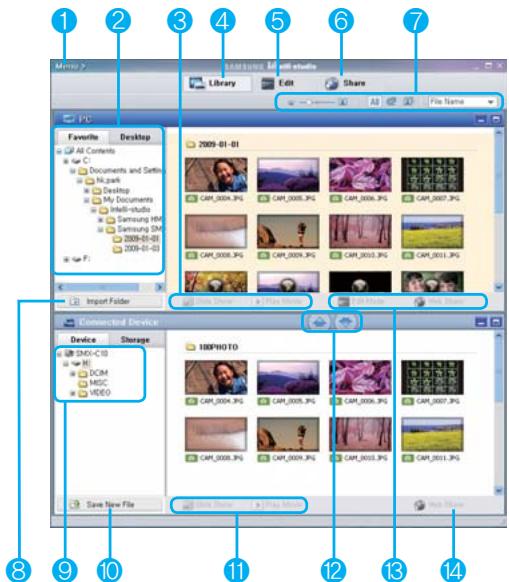Select the Favorite tab in PC panel
Viewport: 509px width, 582px height.
(83, 137)
